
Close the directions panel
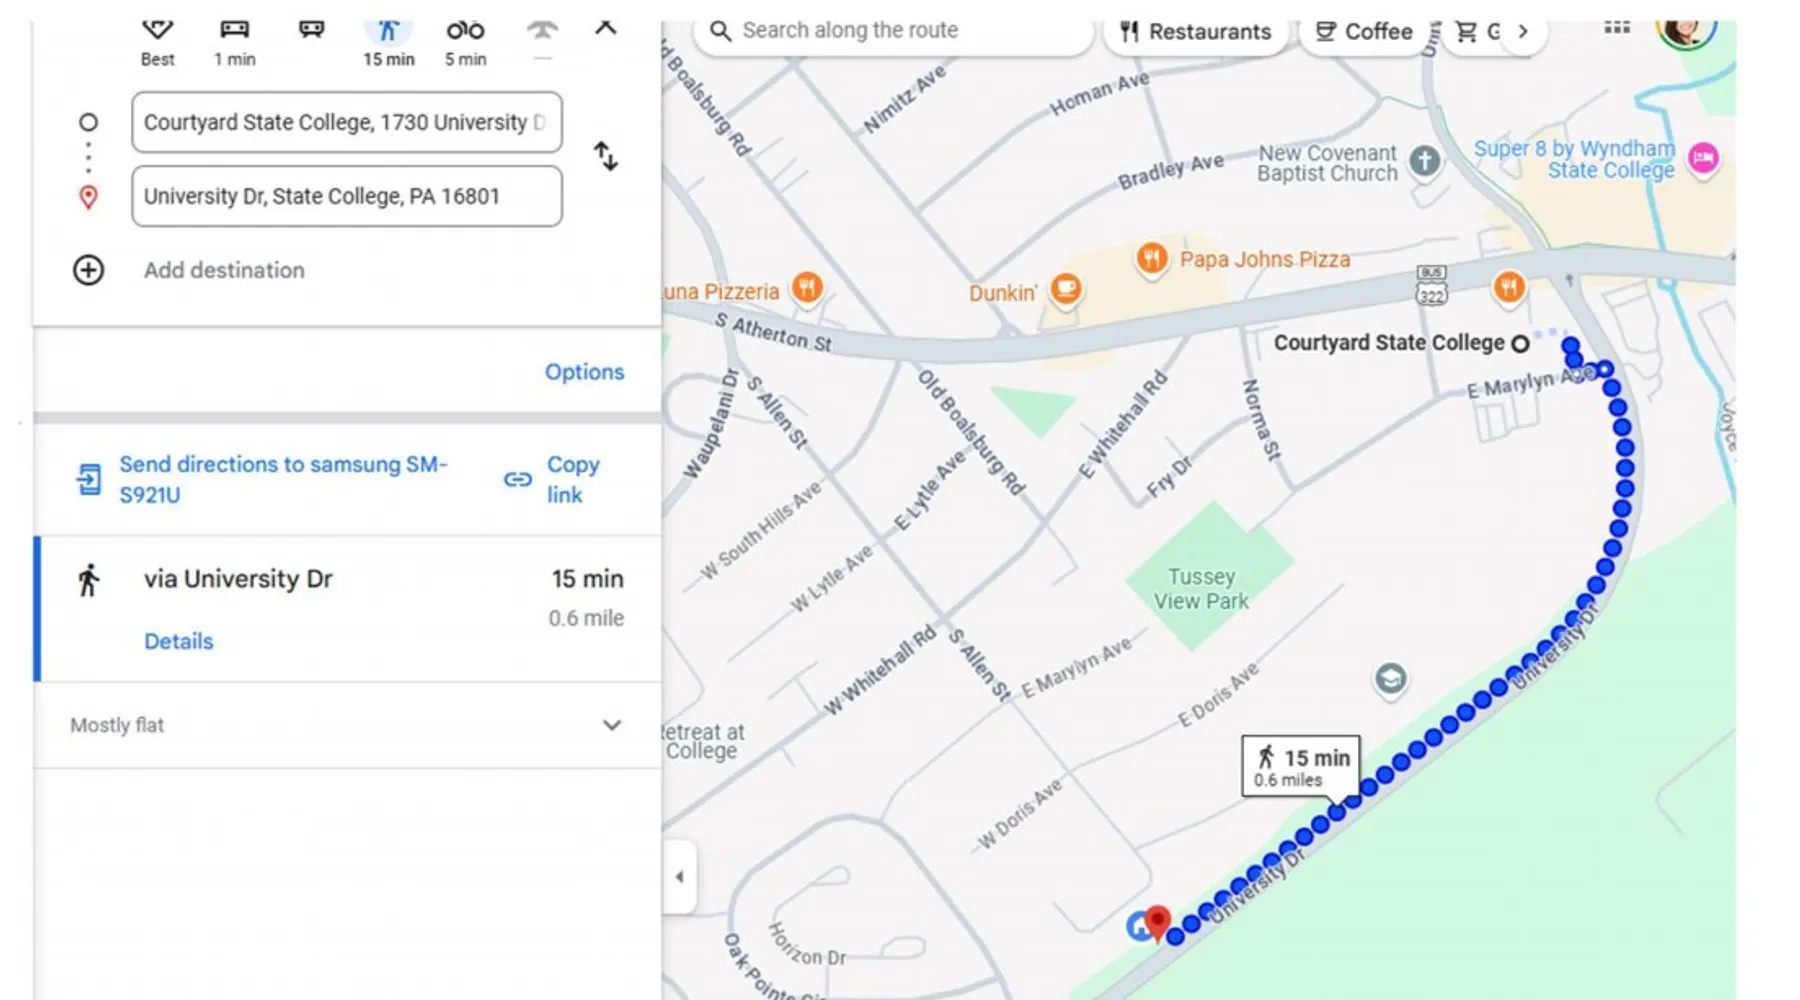click(605, 29)
